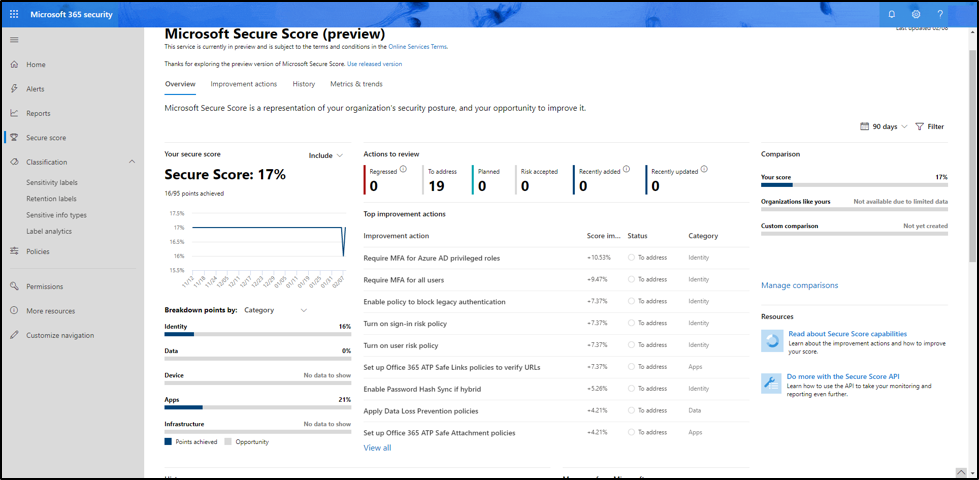
Task: Click Your score comparison bar
Action: click(x=854, y=185)
